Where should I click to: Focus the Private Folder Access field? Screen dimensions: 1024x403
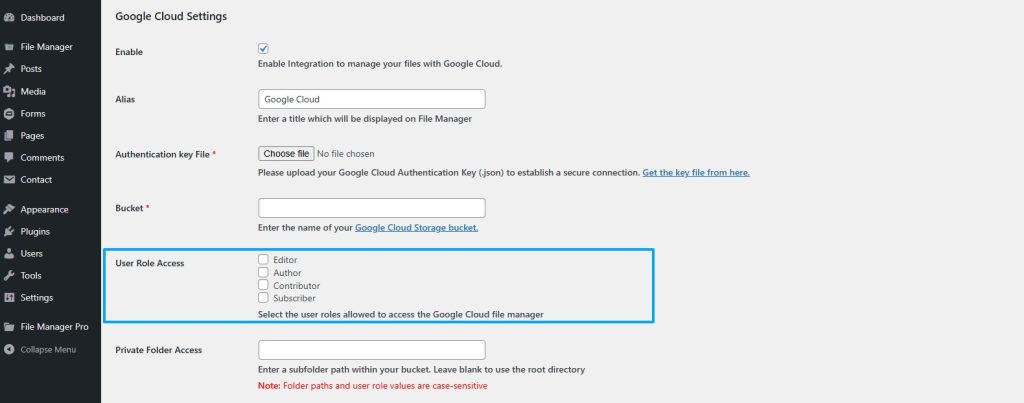(x=372, y=350)
